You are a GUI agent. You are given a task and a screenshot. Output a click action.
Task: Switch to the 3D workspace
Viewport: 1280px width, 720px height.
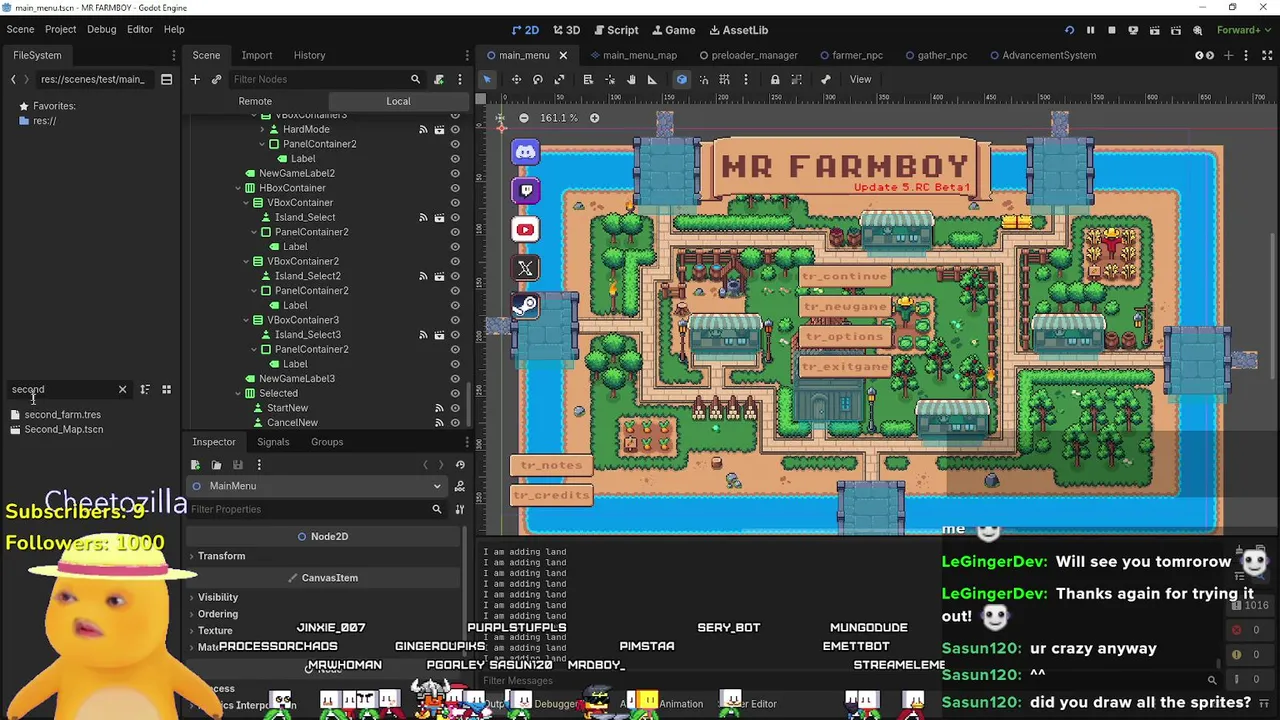[x=566, y=30]
